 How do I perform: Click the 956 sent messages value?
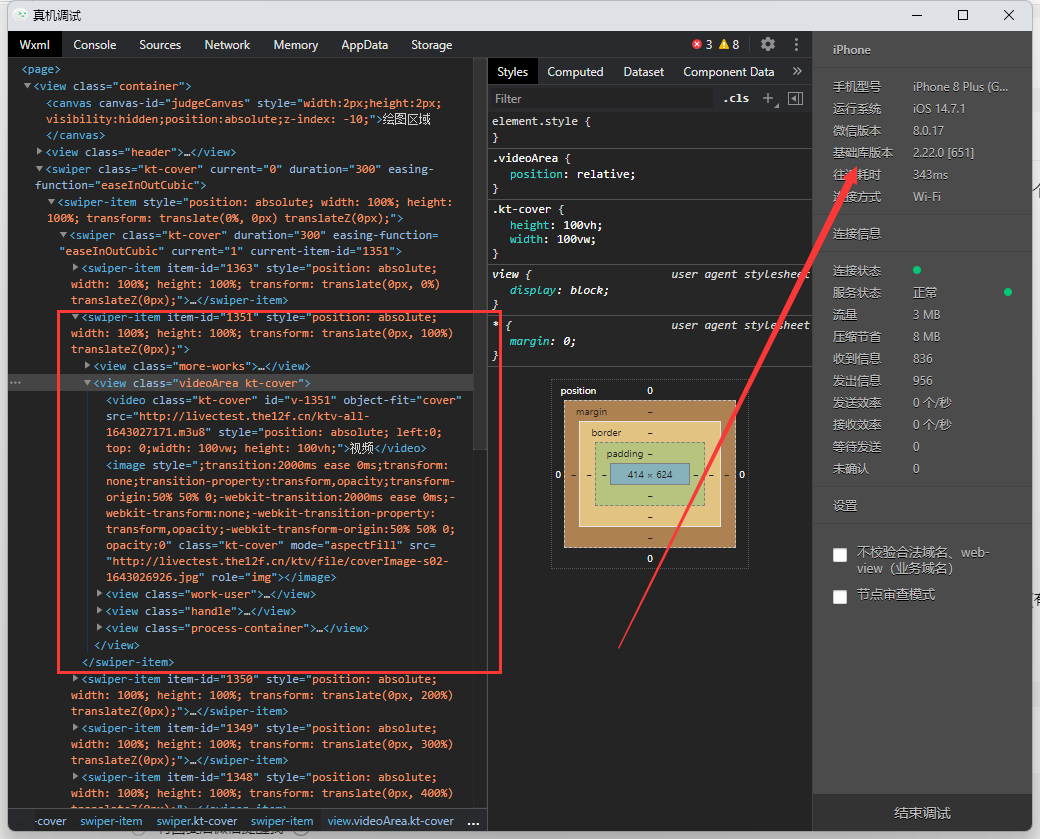pyautogui.click(x=923, y=381)
